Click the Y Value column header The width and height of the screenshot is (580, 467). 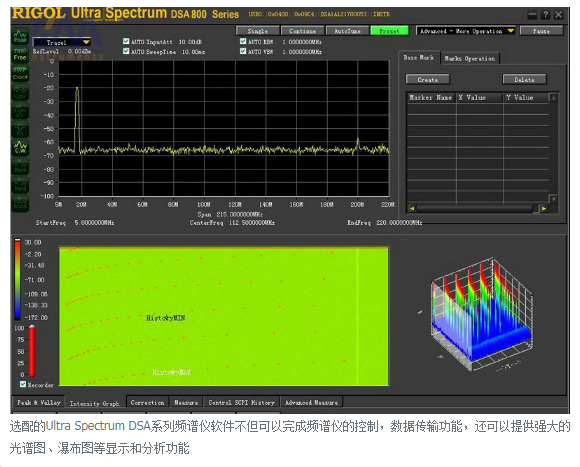click(526, 98)
